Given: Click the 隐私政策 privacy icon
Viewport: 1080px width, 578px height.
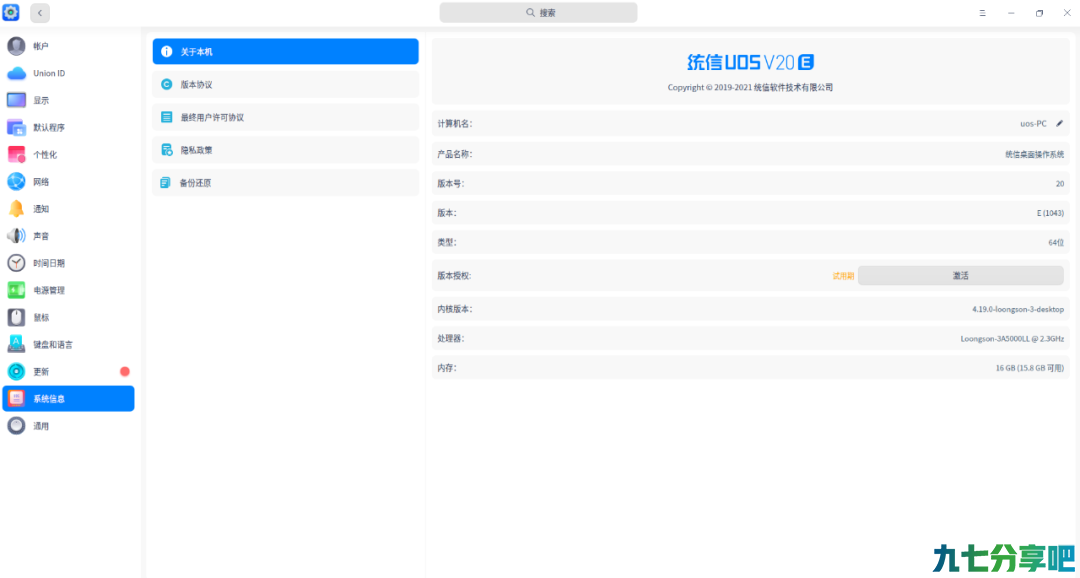Looking at the screenshot, I should tap(166, 149).
